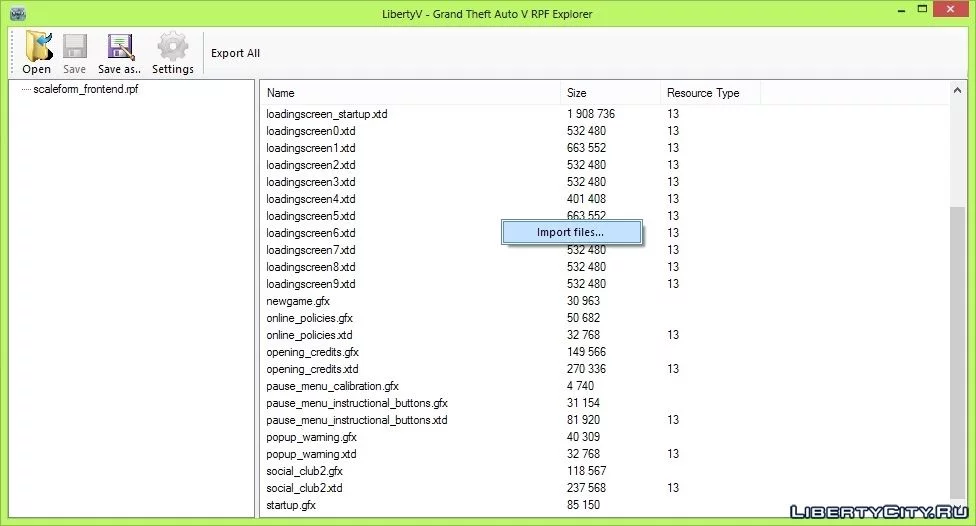Click the size value 1 908 736
The height and width of the screenshot is (526, 976).
[x=591, y=114]
